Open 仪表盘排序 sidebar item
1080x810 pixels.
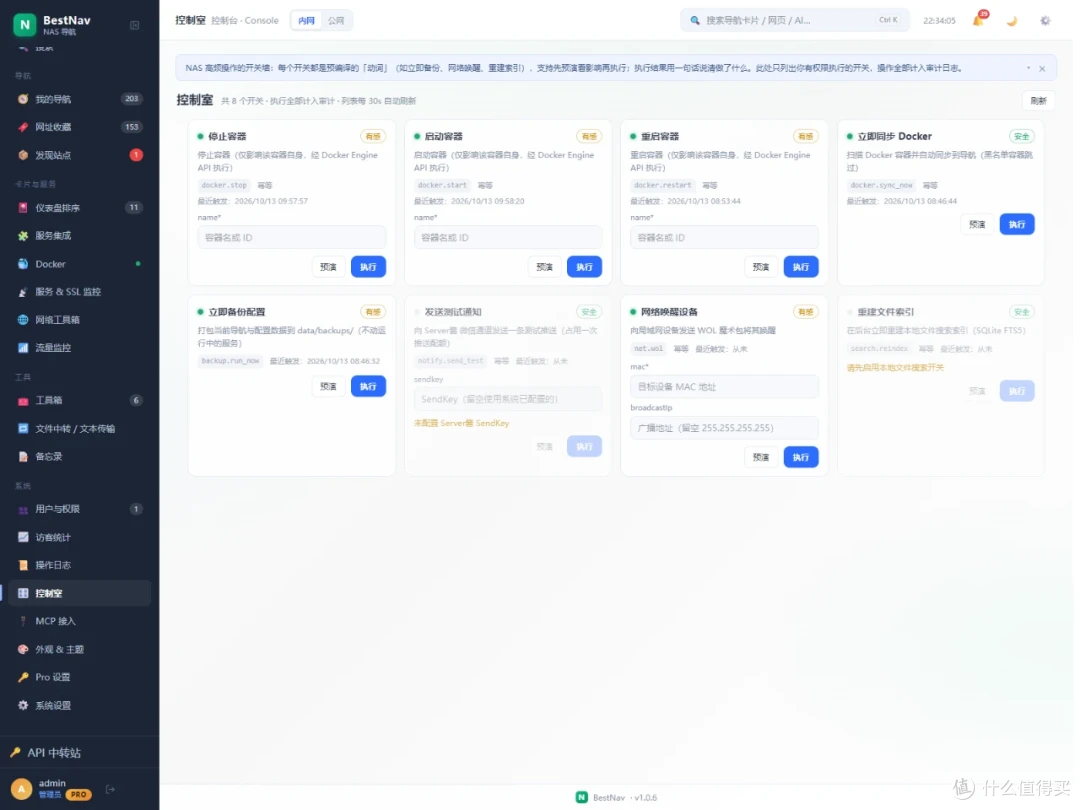tap(80, 207)
